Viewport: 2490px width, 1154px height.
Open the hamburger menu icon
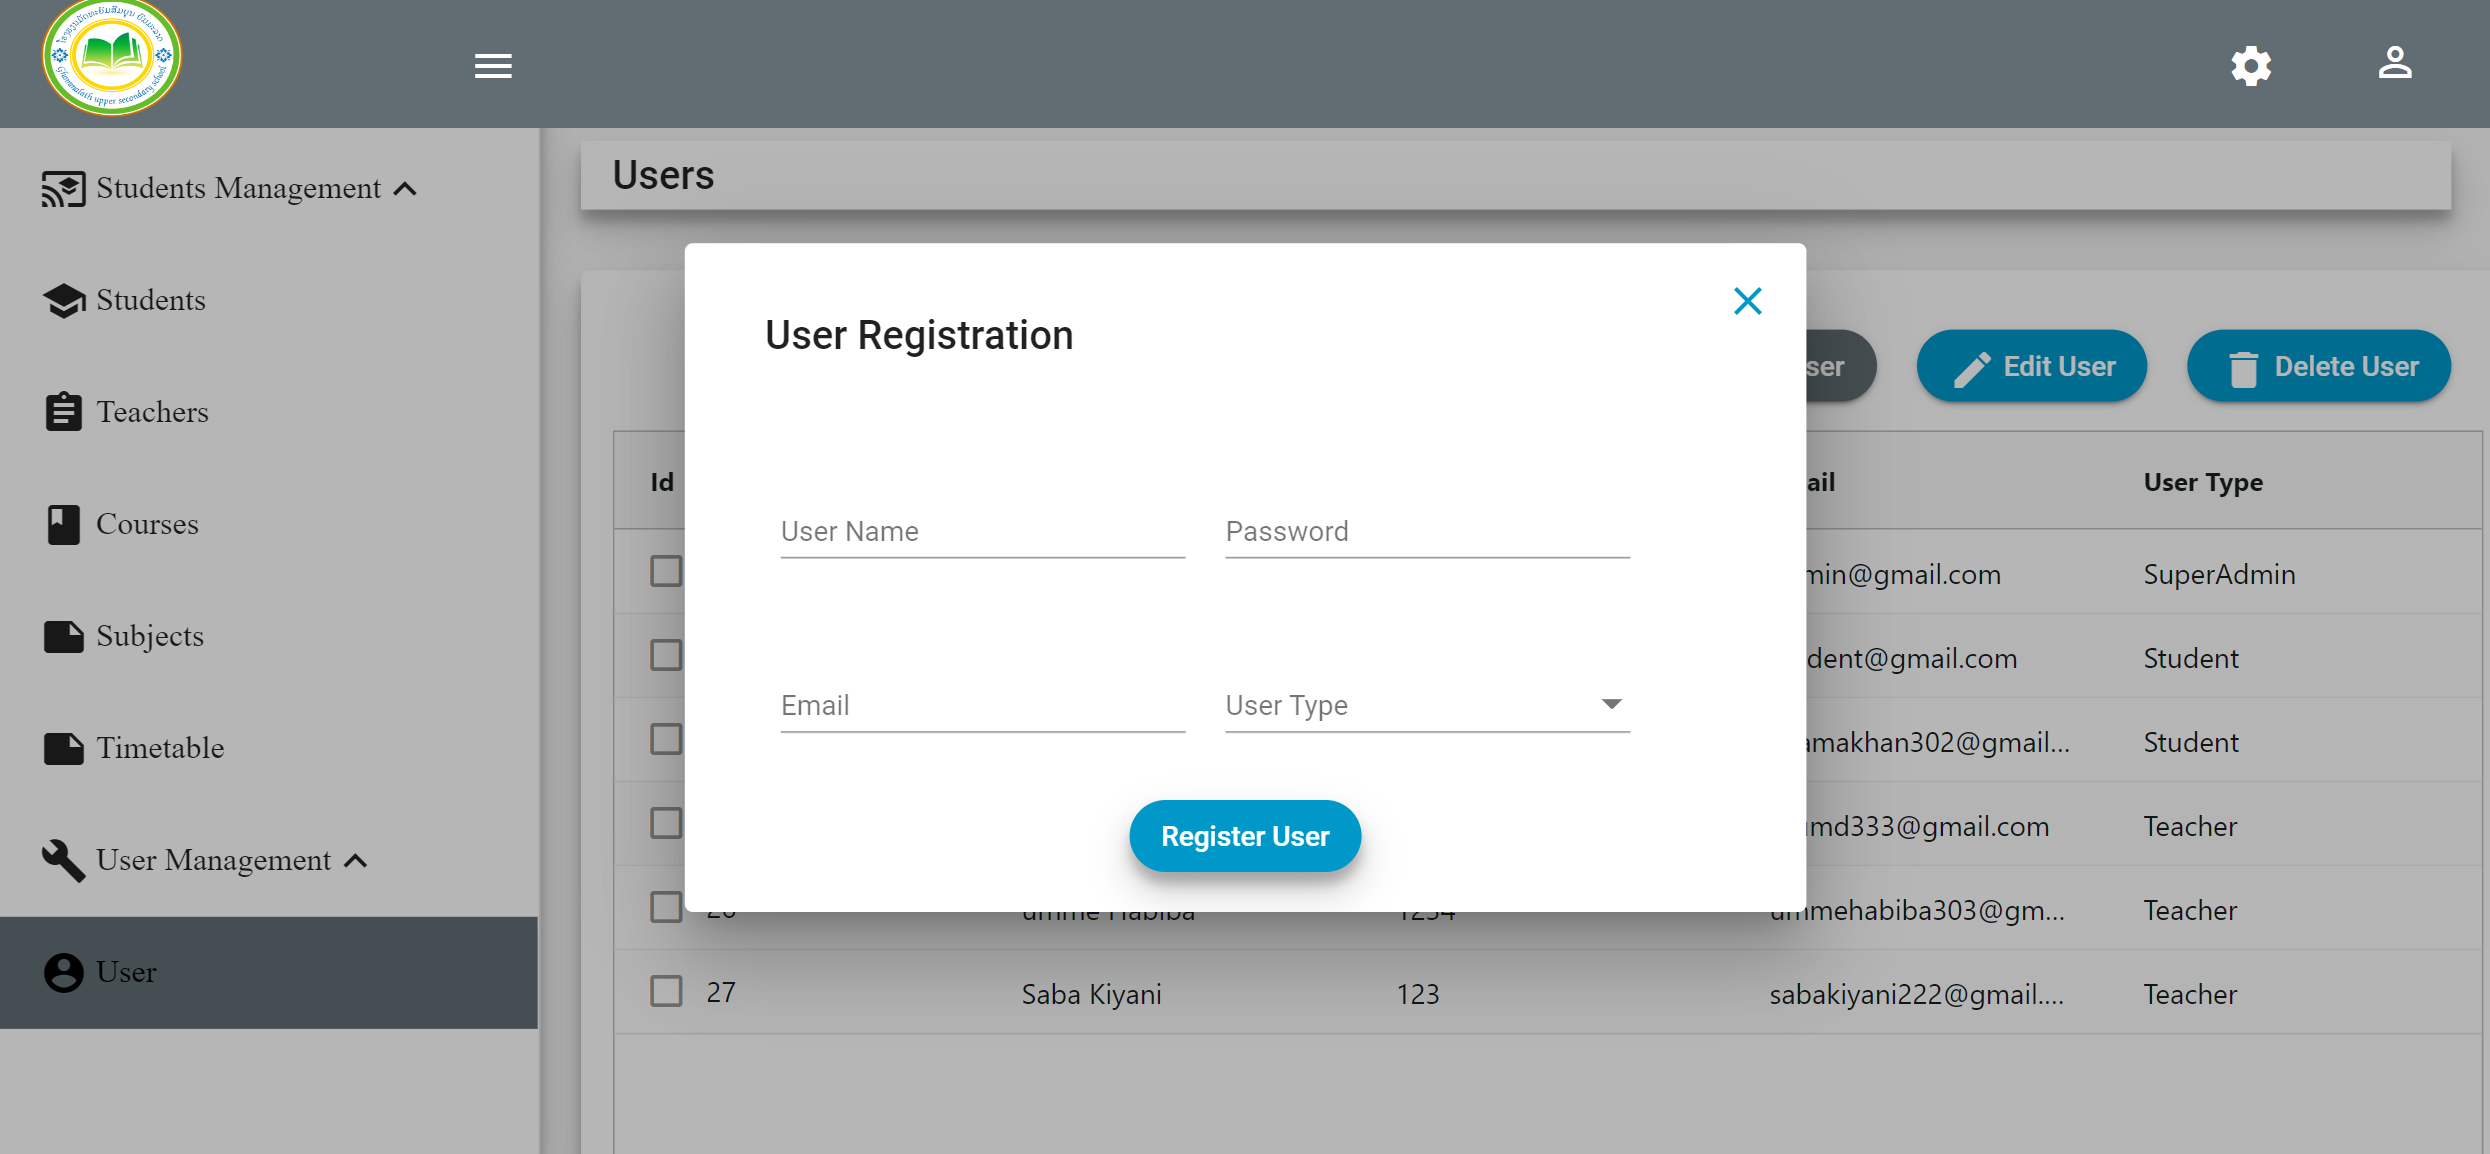coord(493,66)
